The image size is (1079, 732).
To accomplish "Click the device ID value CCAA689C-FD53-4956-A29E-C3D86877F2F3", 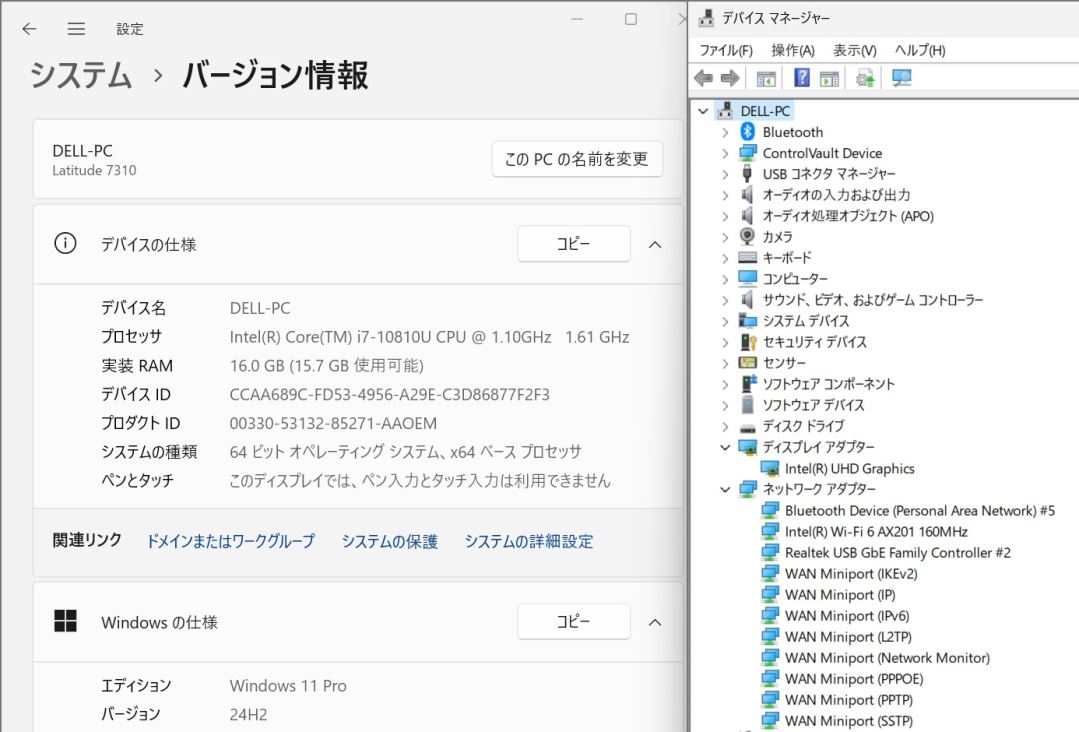I will [x=389, y=395].
